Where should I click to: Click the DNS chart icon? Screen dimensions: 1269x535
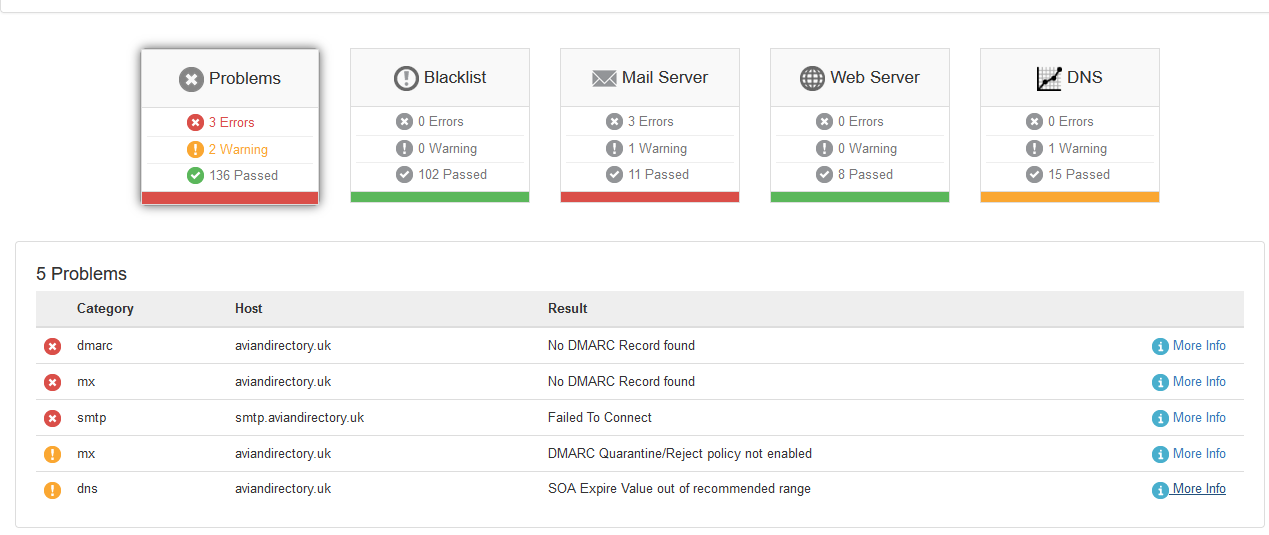pos(1049,78)
